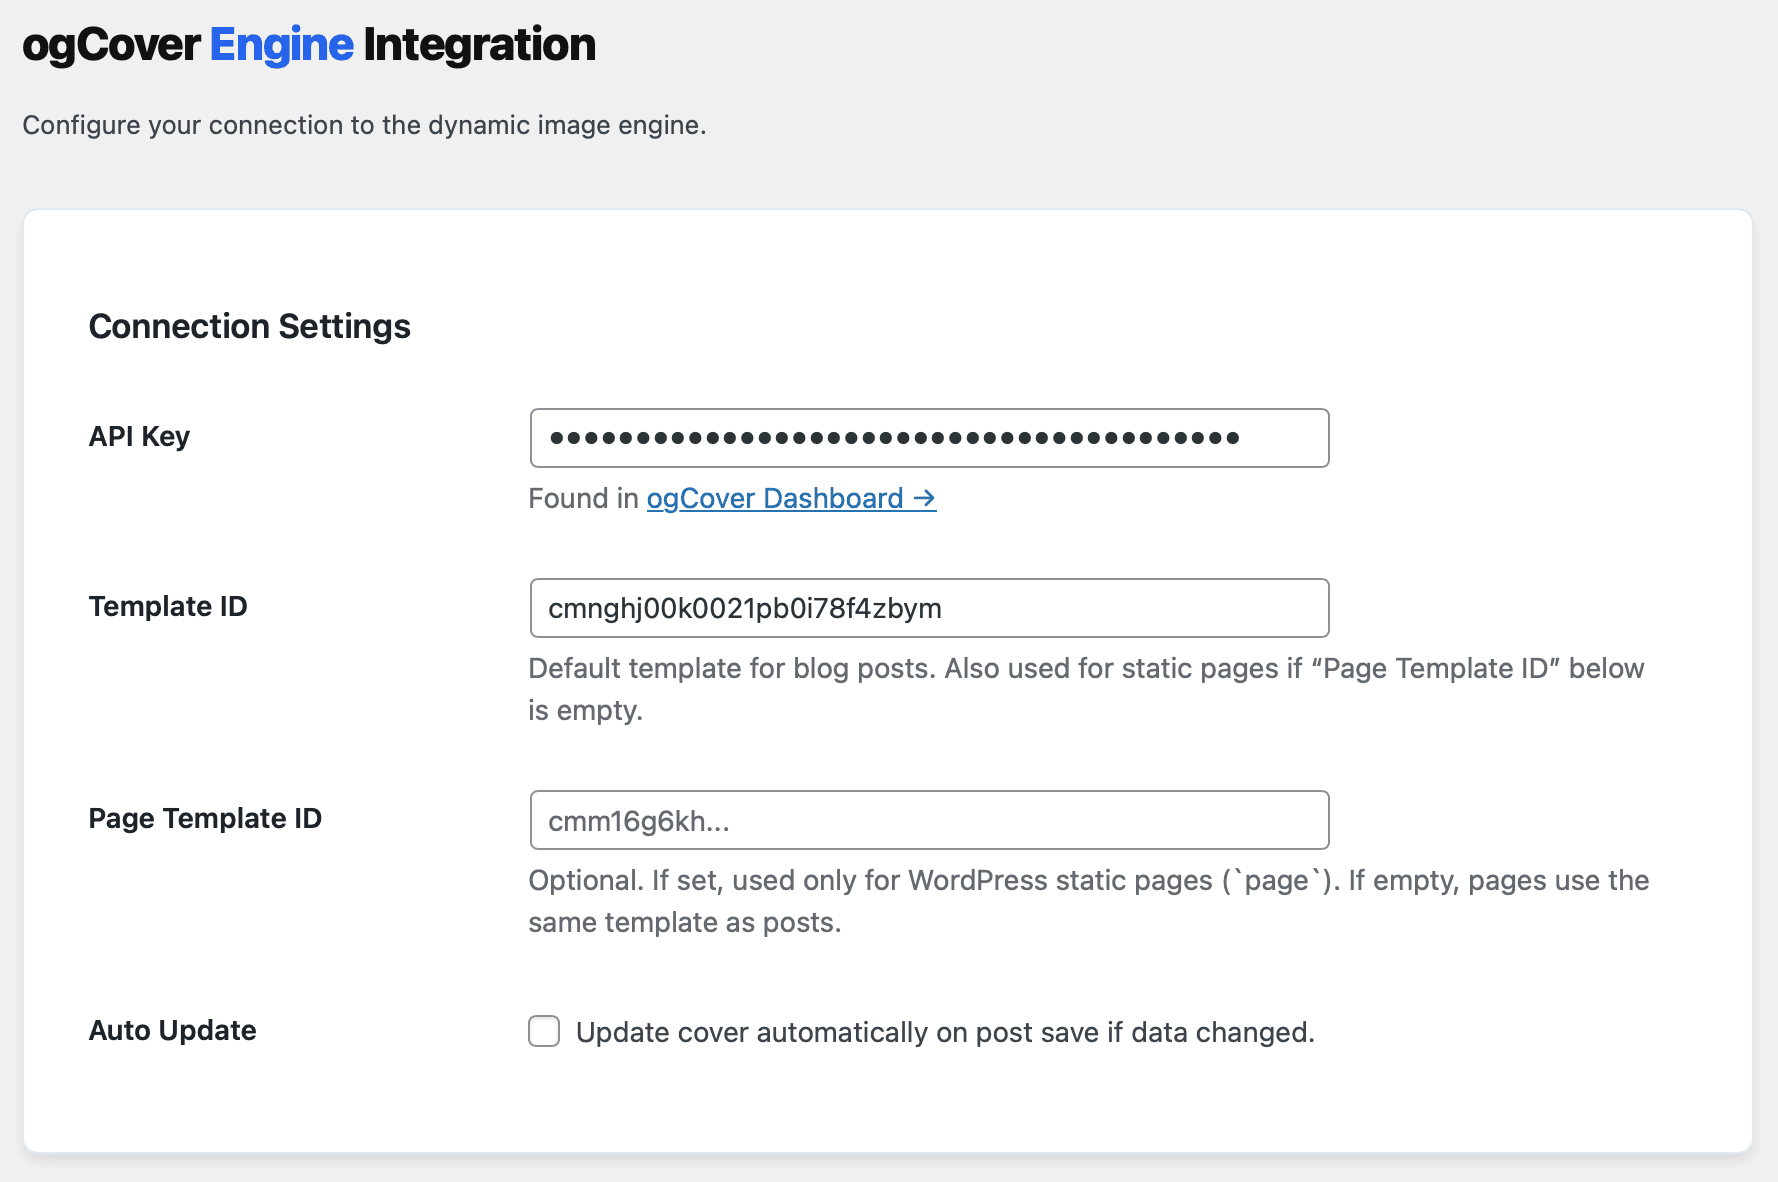The image size is (1778, 1182).
Task: Enable the Auto Update checkbox
Action: (x=544, y=1031)
